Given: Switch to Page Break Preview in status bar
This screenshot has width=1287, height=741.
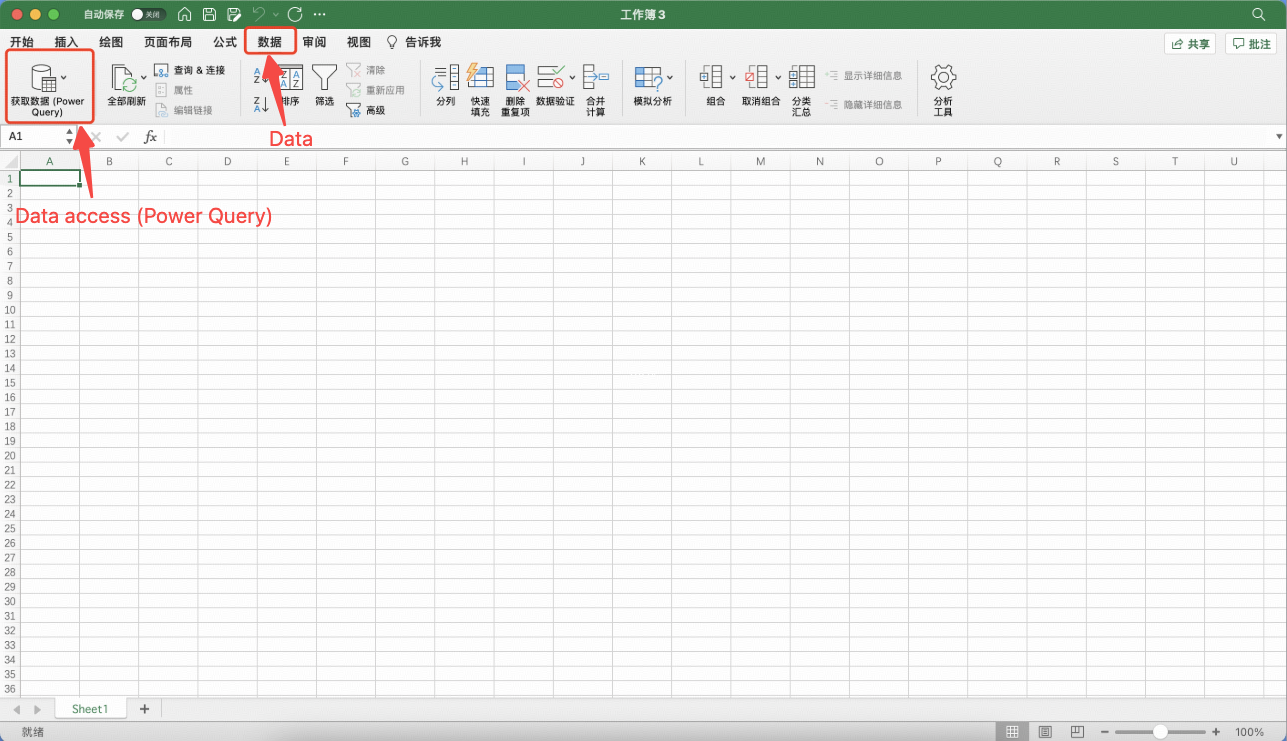Looking at the screenshot, I should pyautogui.click(x=1077, y=732).
